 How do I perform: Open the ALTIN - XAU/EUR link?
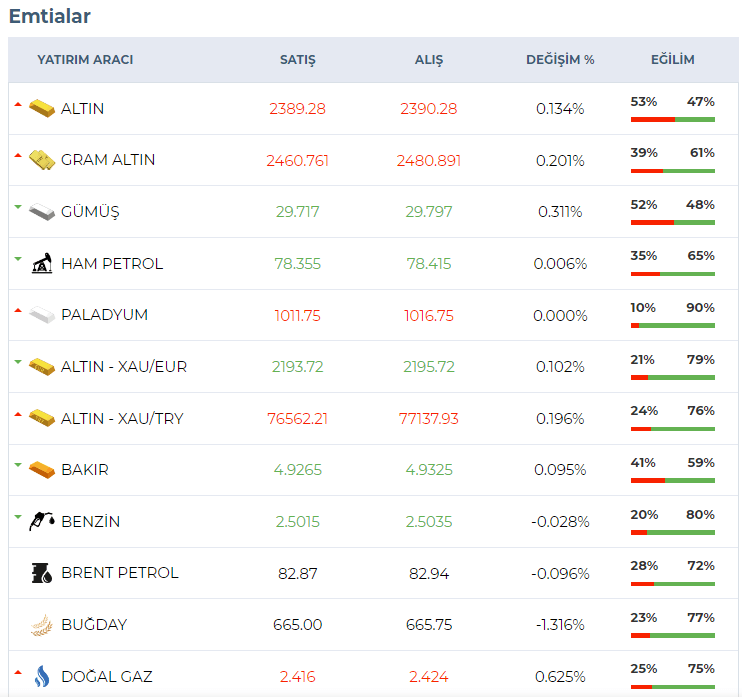[124, 367]
